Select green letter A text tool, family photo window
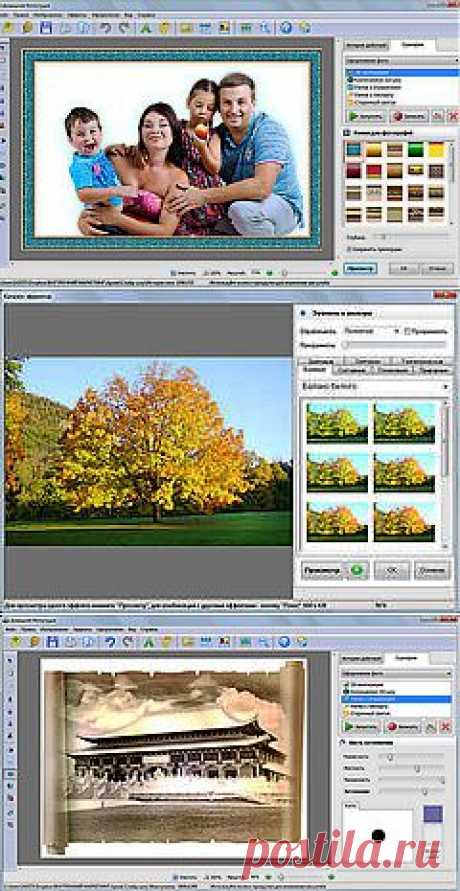Screen dimensions: 460x891 [x=147, y=27]
